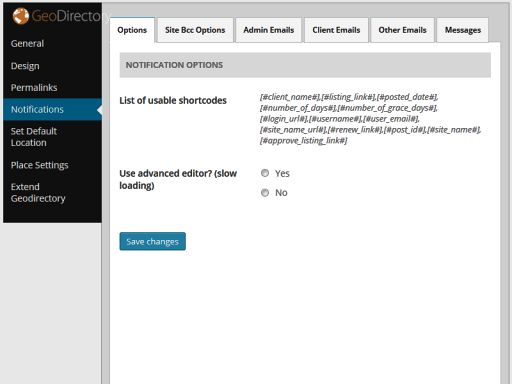Open the General settings section
Image resolution: width=512 pixels, height=384 pixels.
tap(27, 44)
